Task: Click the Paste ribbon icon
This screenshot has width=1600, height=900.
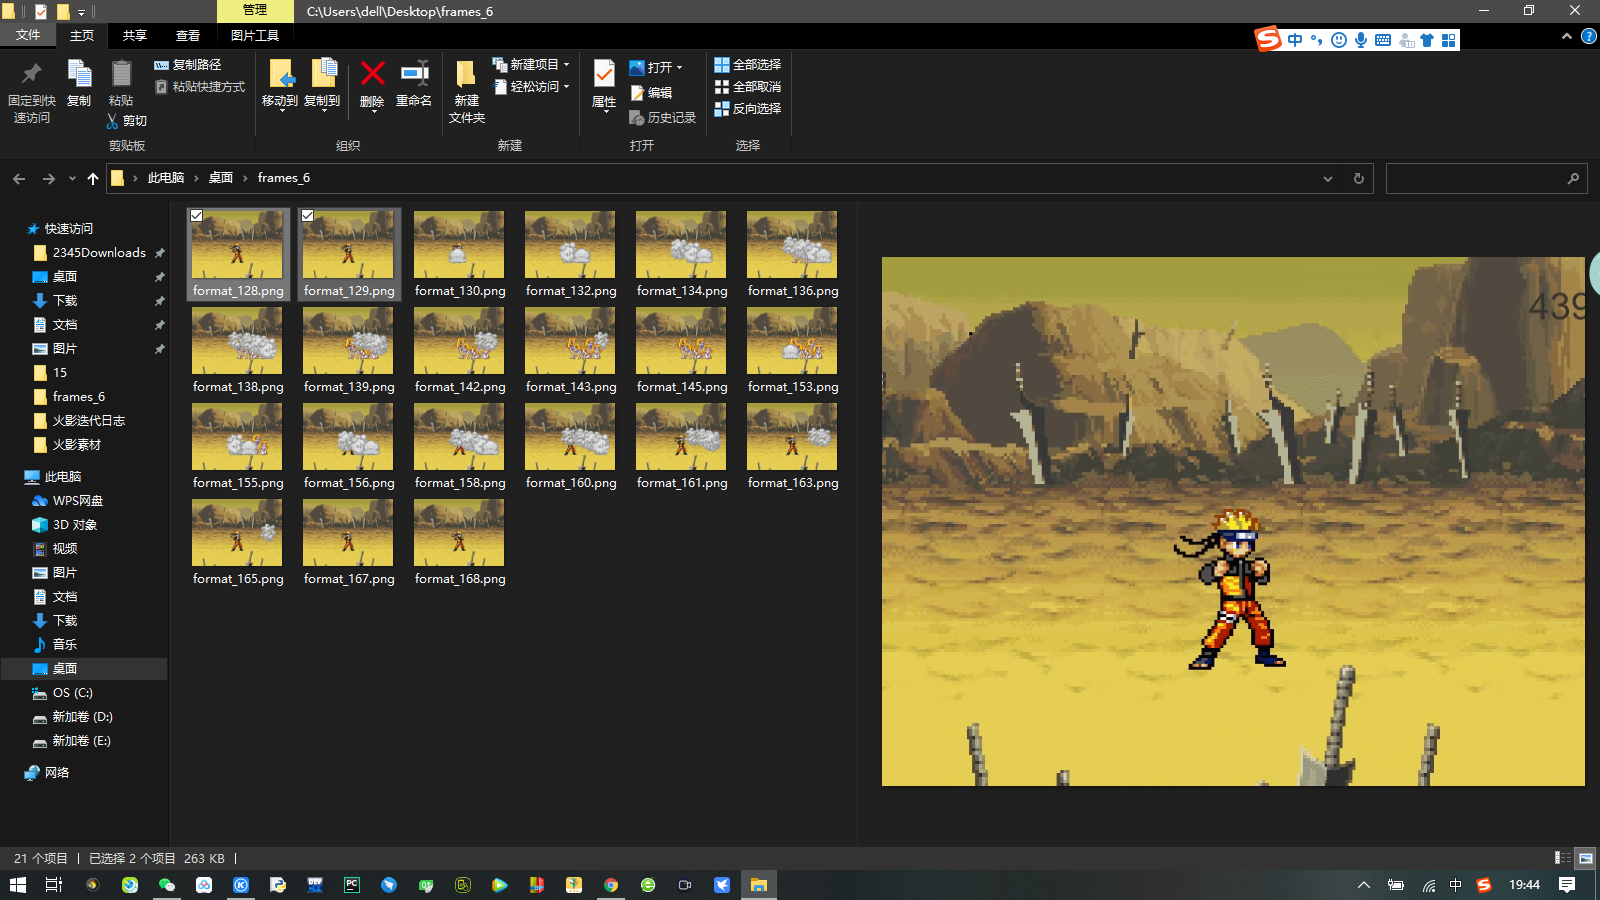Action: (121, 75)
